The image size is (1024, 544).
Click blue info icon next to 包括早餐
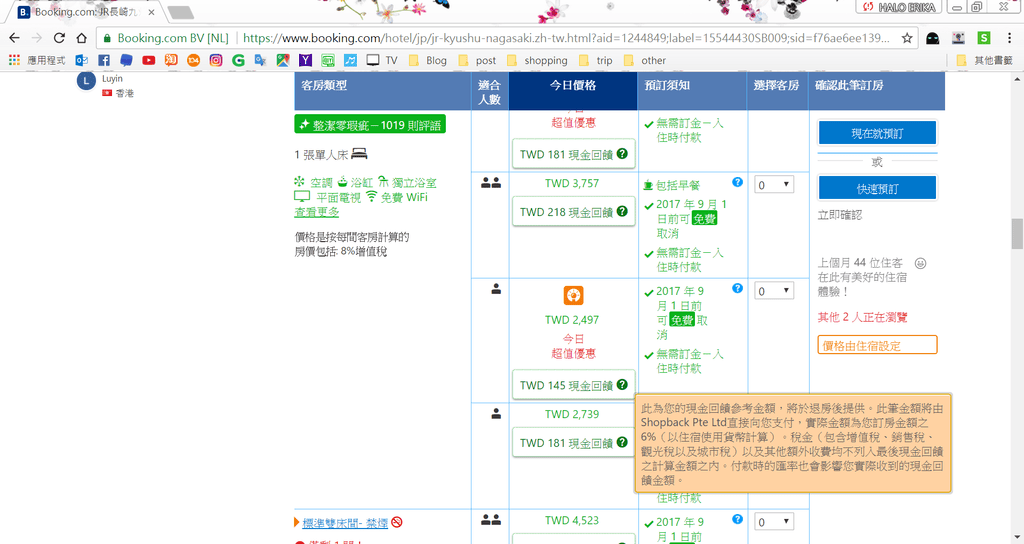coord(737,183)
